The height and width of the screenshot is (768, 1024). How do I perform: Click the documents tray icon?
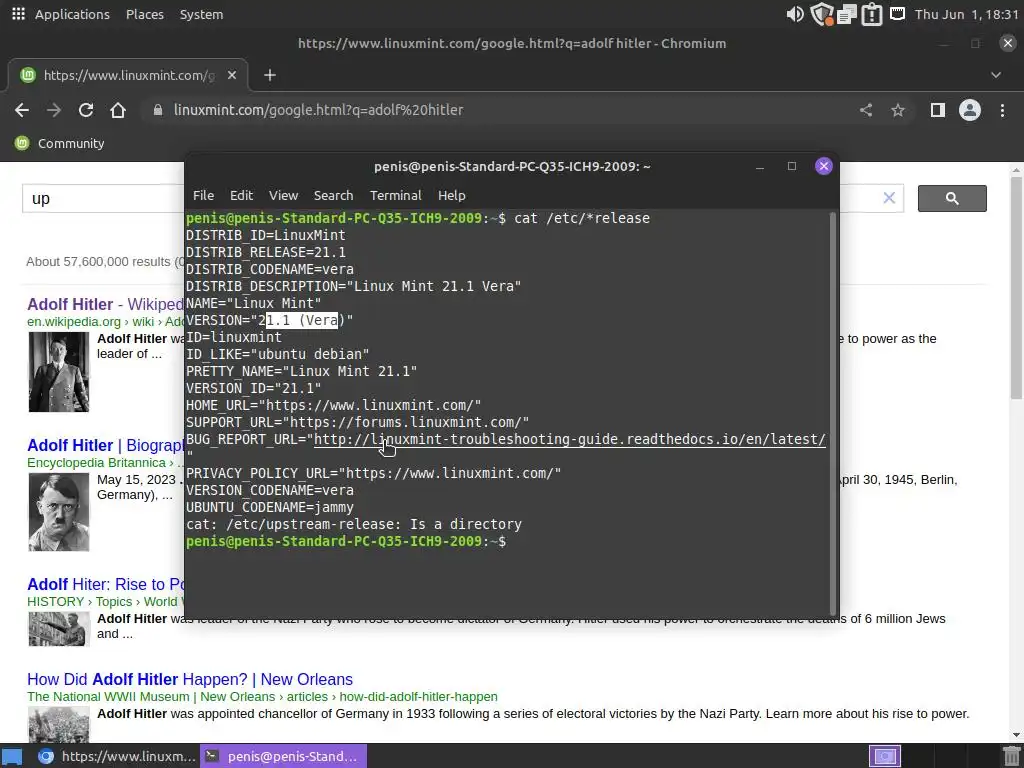(x=846, y=14)
